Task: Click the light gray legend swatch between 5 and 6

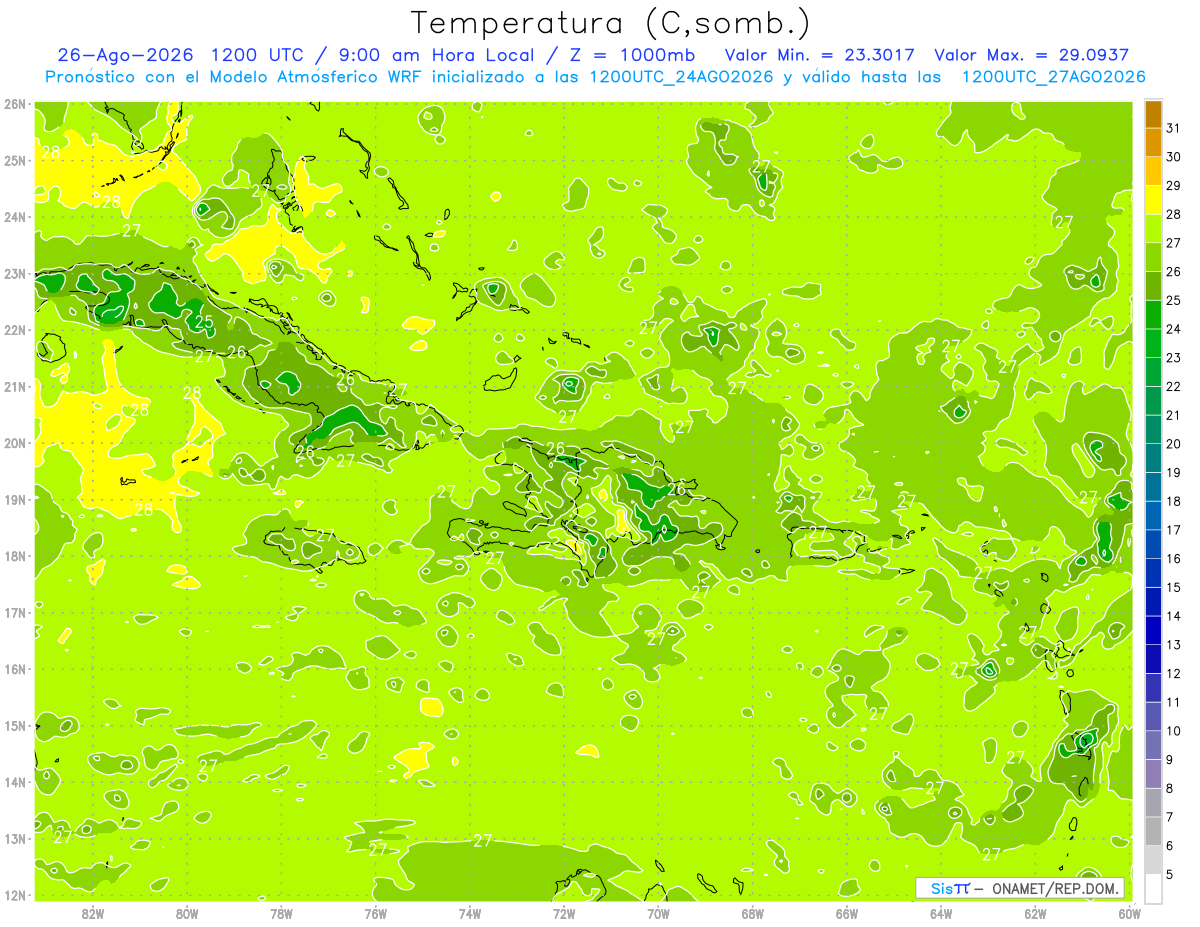Action: click(1152, 860)
